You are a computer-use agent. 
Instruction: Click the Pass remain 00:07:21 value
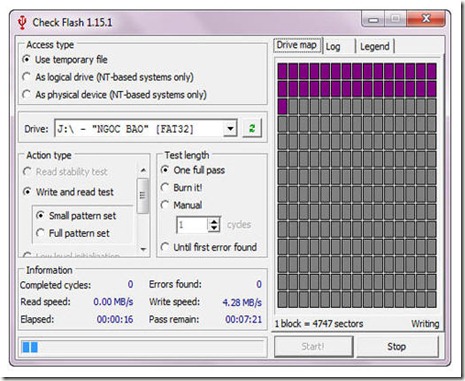coord(243,319)
